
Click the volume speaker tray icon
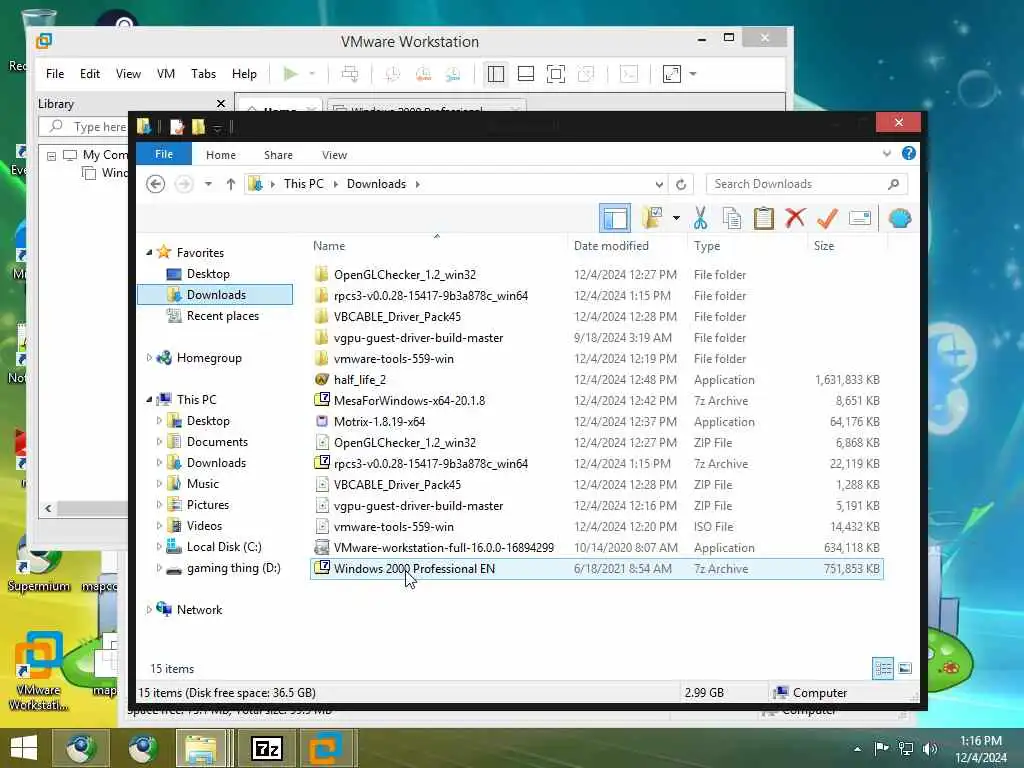point(929,748)
